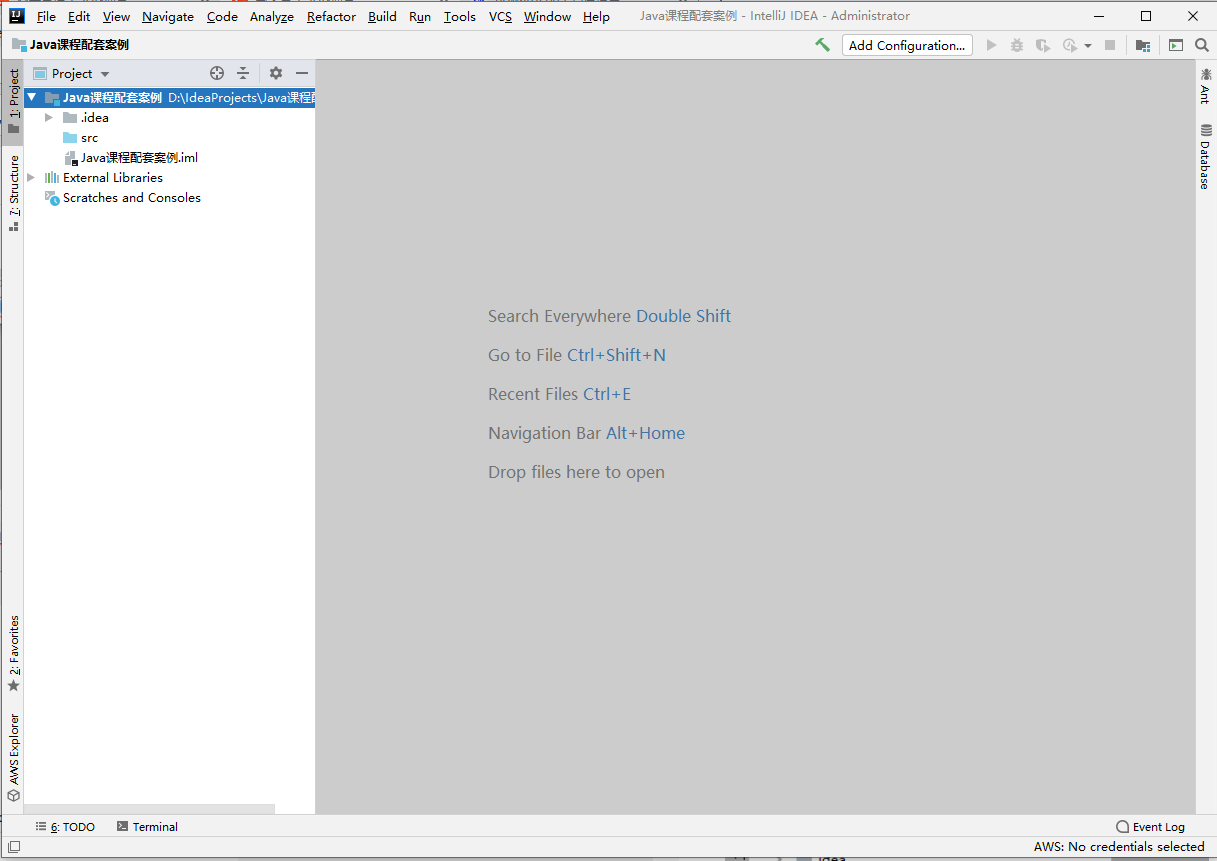Click the Java课程配套案例 navigation bar breadcrumb
This screenshot has width=1217, height=861.
70,45
